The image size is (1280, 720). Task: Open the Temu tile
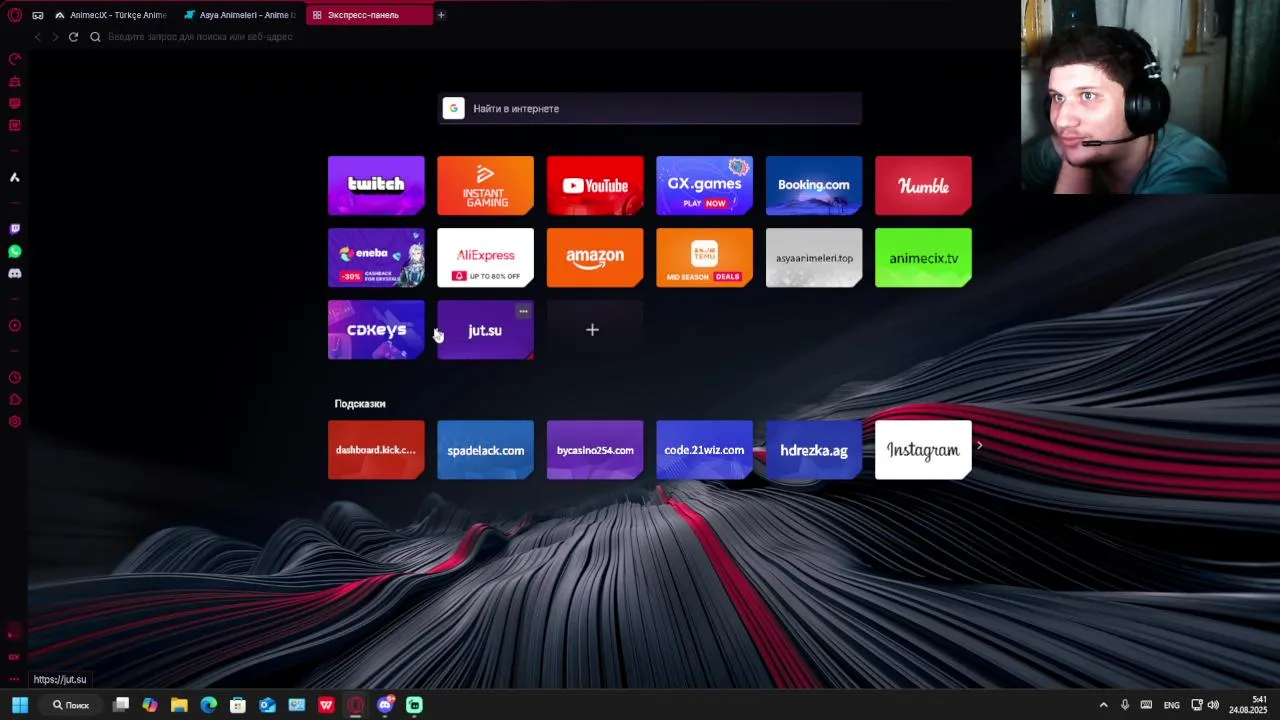704,258
